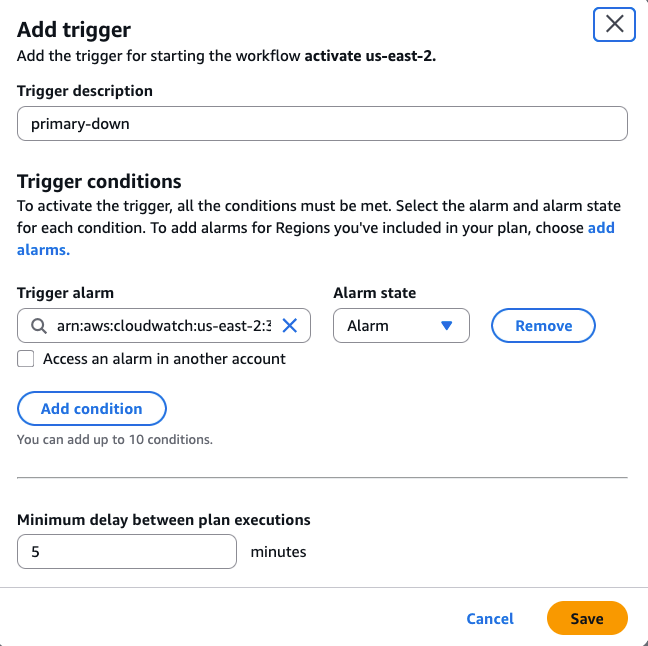This screenshot has width=648, height=646.
Task: Click the 'Trigger alarm' label
Action: 66,293
